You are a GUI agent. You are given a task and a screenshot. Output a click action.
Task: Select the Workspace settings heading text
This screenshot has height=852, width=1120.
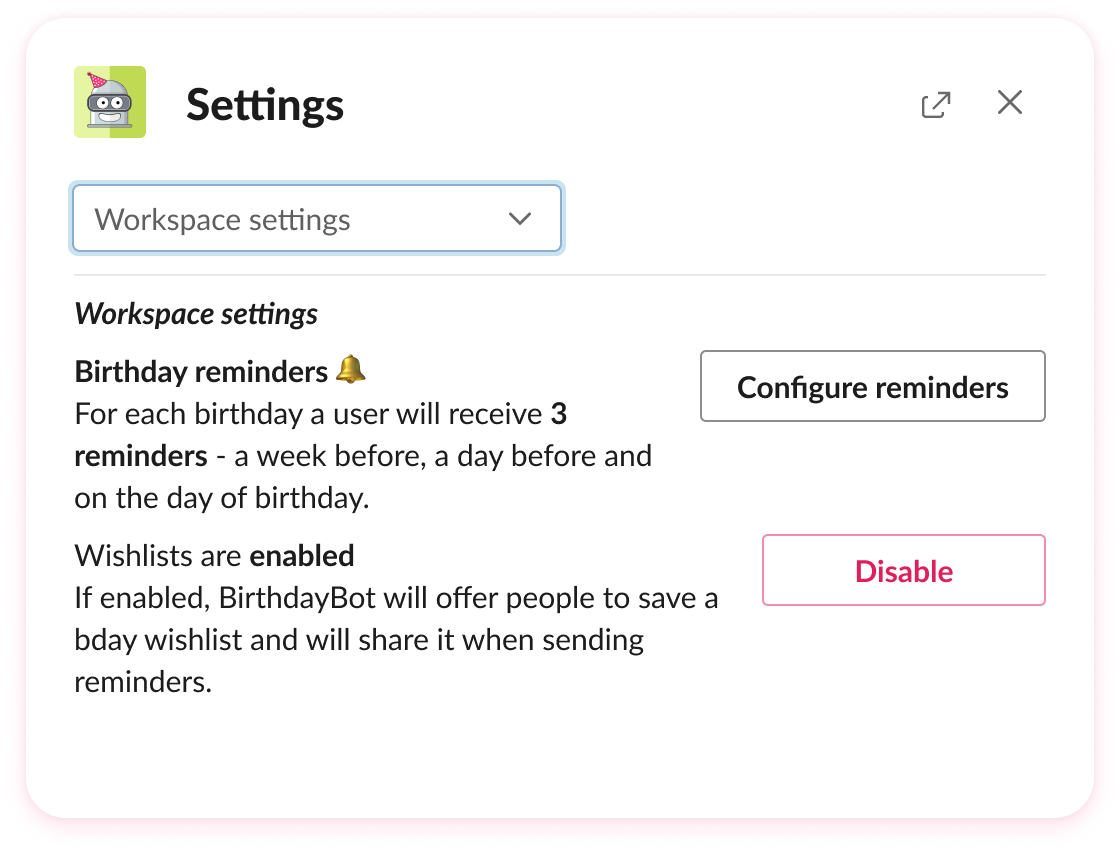[195, 313]
